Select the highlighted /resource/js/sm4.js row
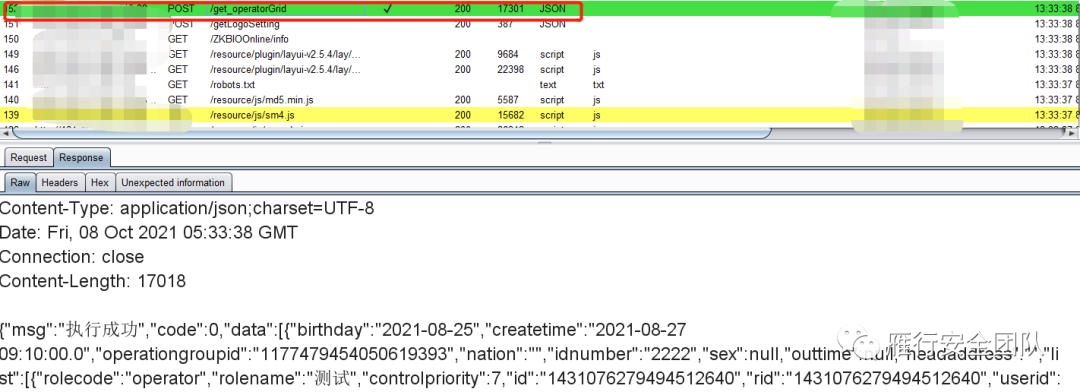The width and height of the screenshot is (1080, 392). click(540, 115)
